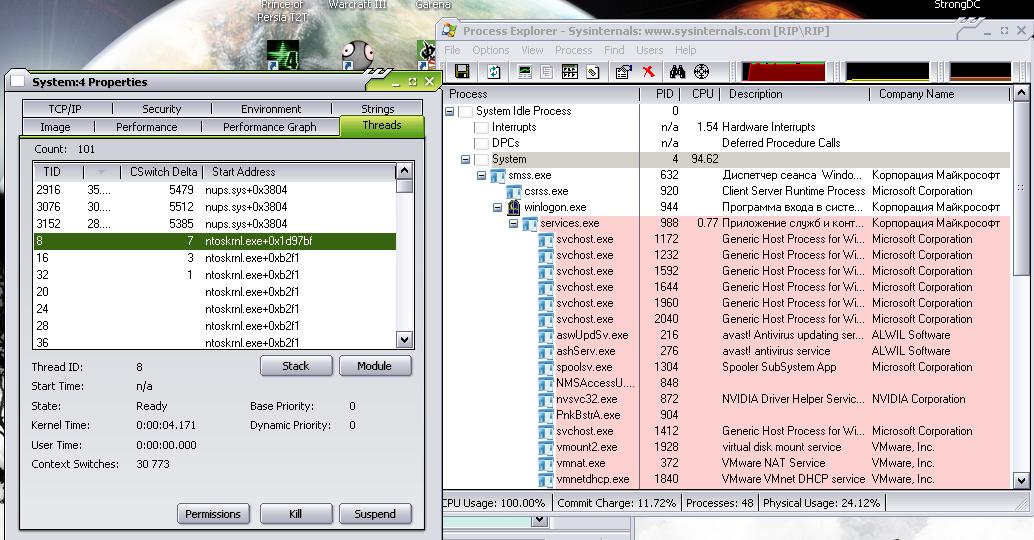Click the winlogon.exe process icon
The height and width of the screenshot is (540, 1034).
[515, 207]
